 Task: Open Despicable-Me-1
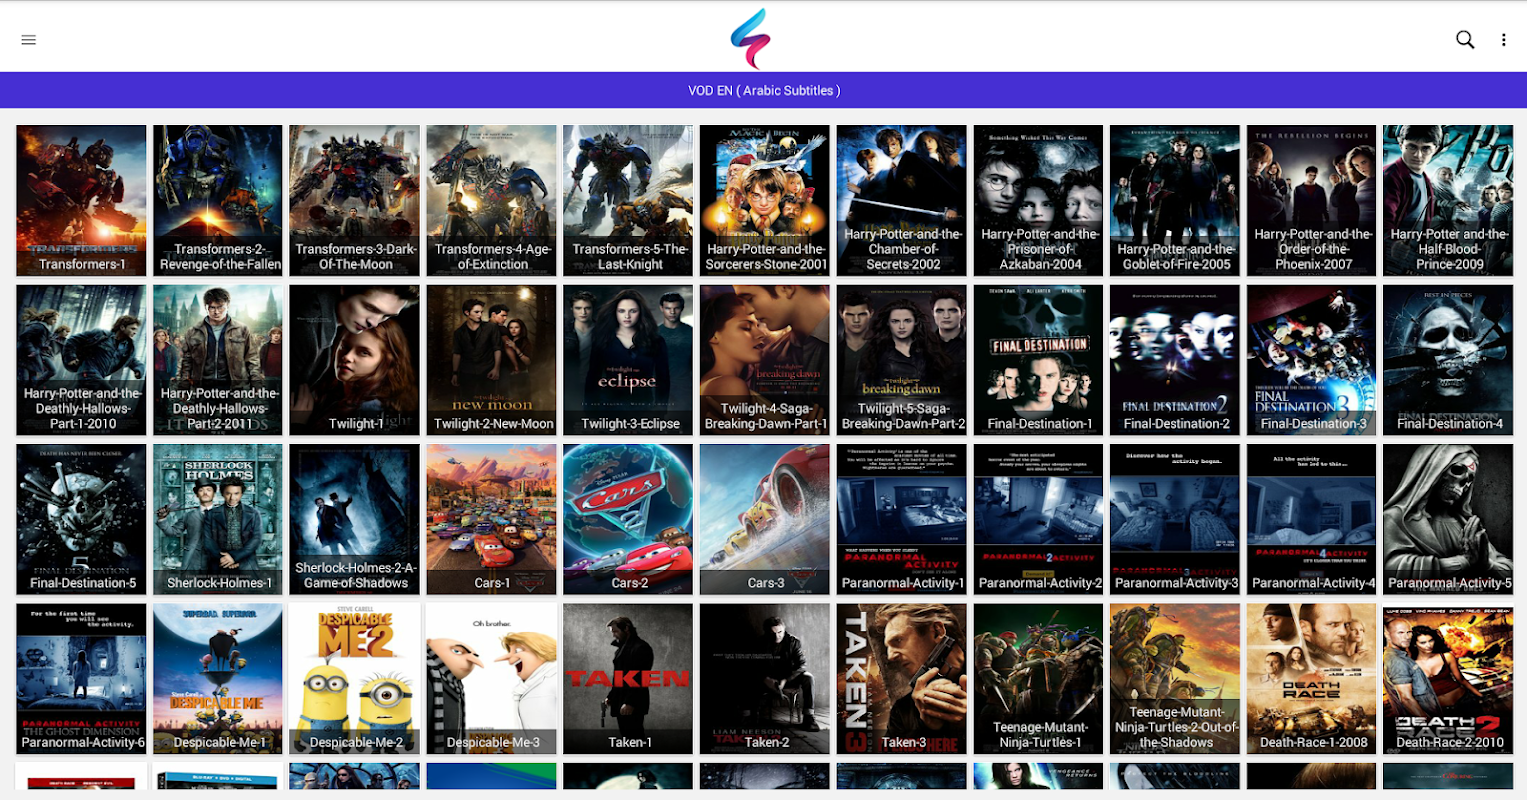click(218, 678)
